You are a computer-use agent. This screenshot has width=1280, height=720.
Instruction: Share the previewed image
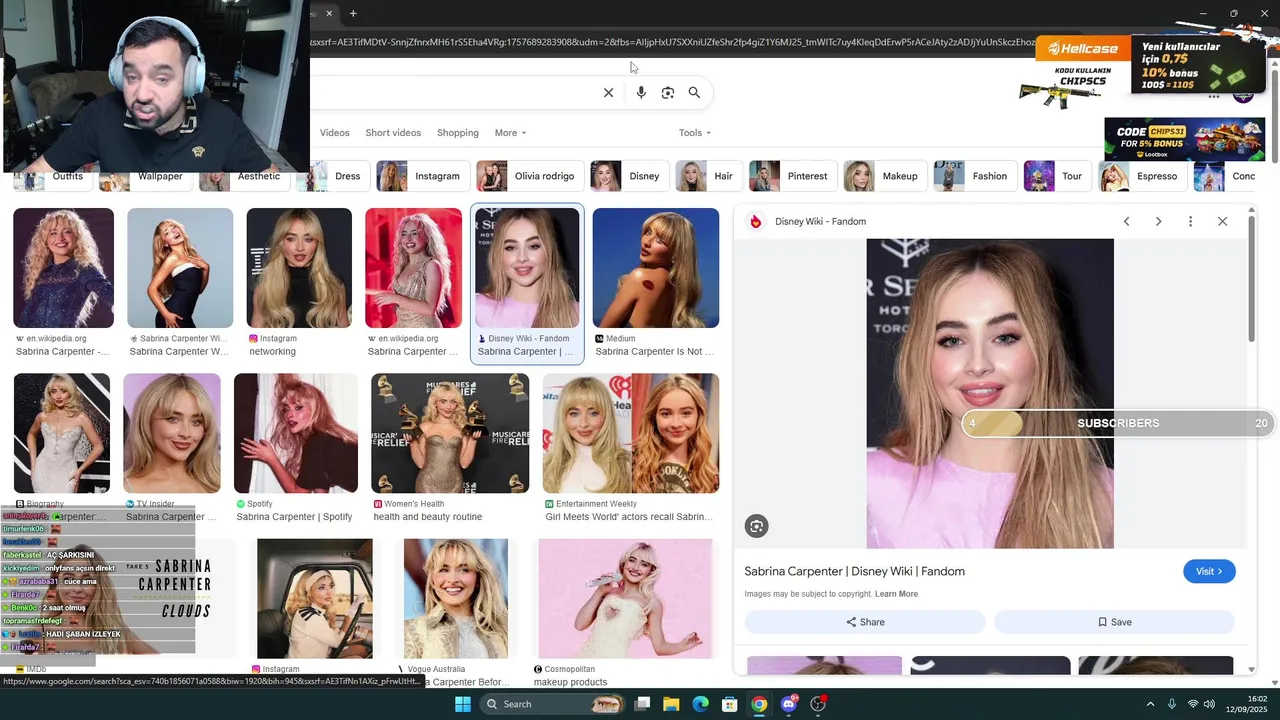(865, 622)
